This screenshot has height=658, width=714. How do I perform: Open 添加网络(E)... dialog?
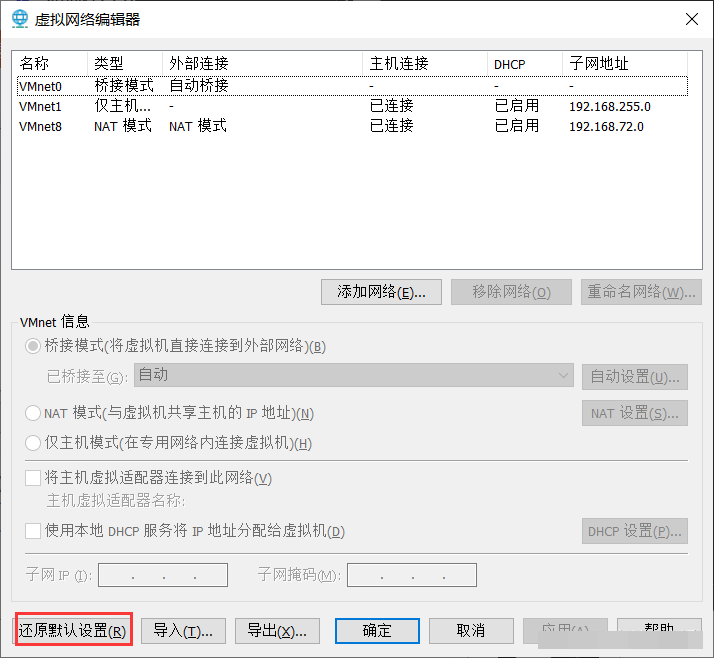pyautogui.click(x=381, y=292)
